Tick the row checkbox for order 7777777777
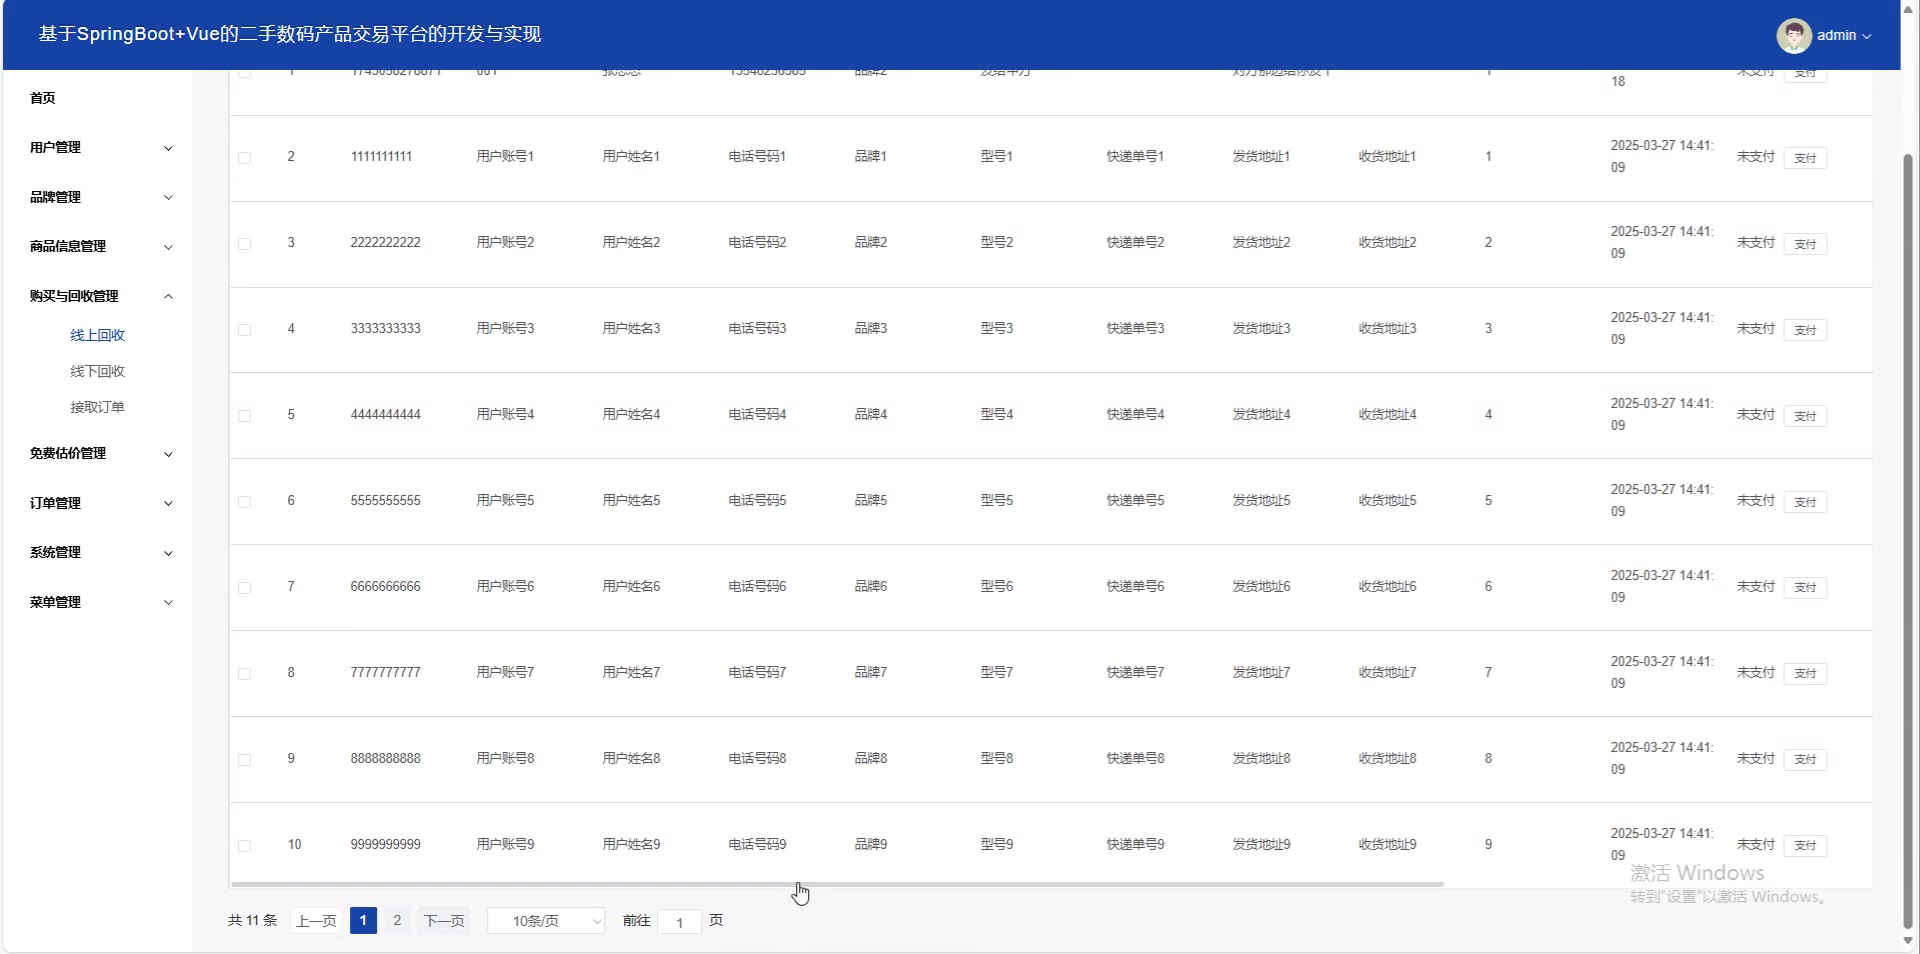1920x954 pixels. pos(245,674)
